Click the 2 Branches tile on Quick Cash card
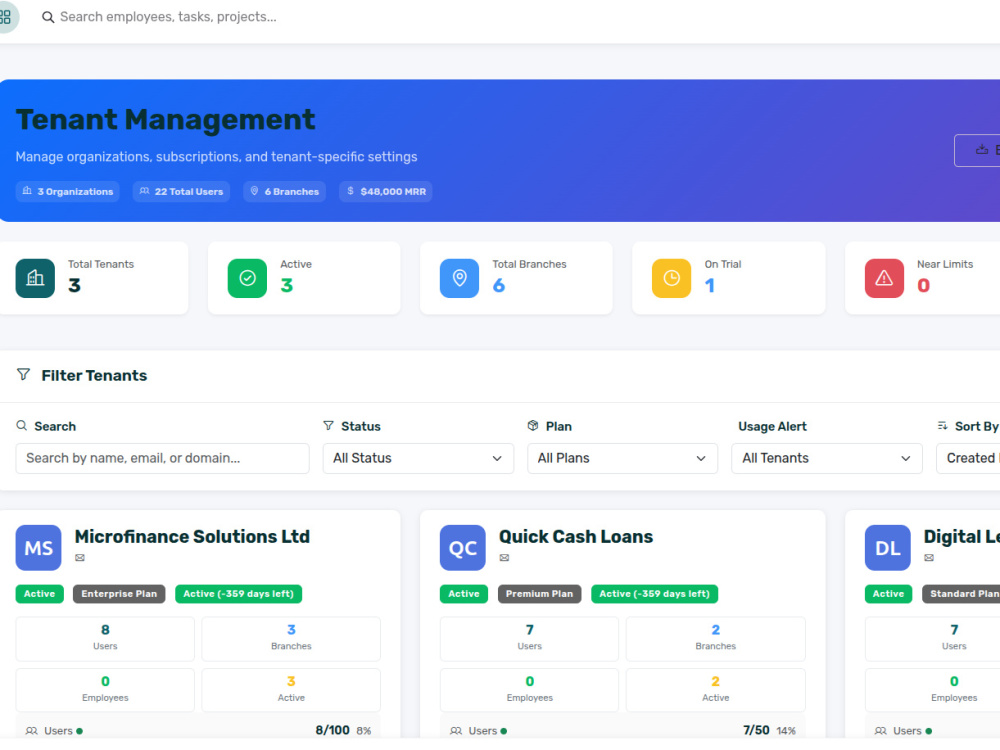1000x750 pixels. click(716, 639)
